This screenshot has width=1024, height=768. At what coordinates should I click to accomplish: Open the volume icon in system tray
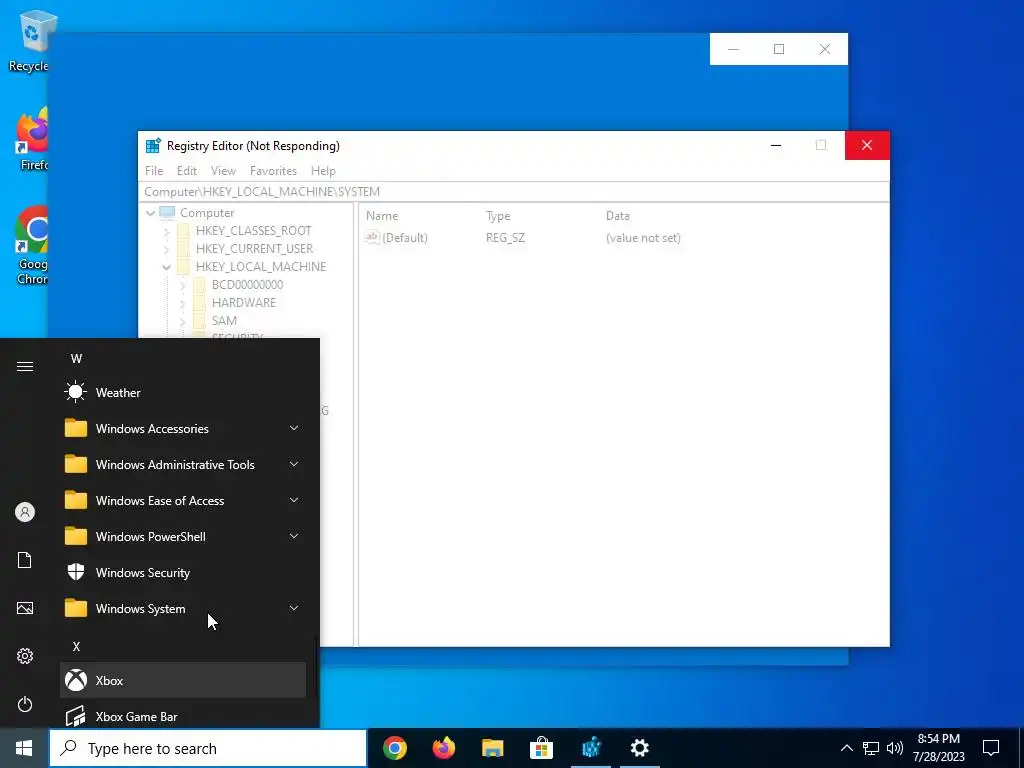(895, 748)
